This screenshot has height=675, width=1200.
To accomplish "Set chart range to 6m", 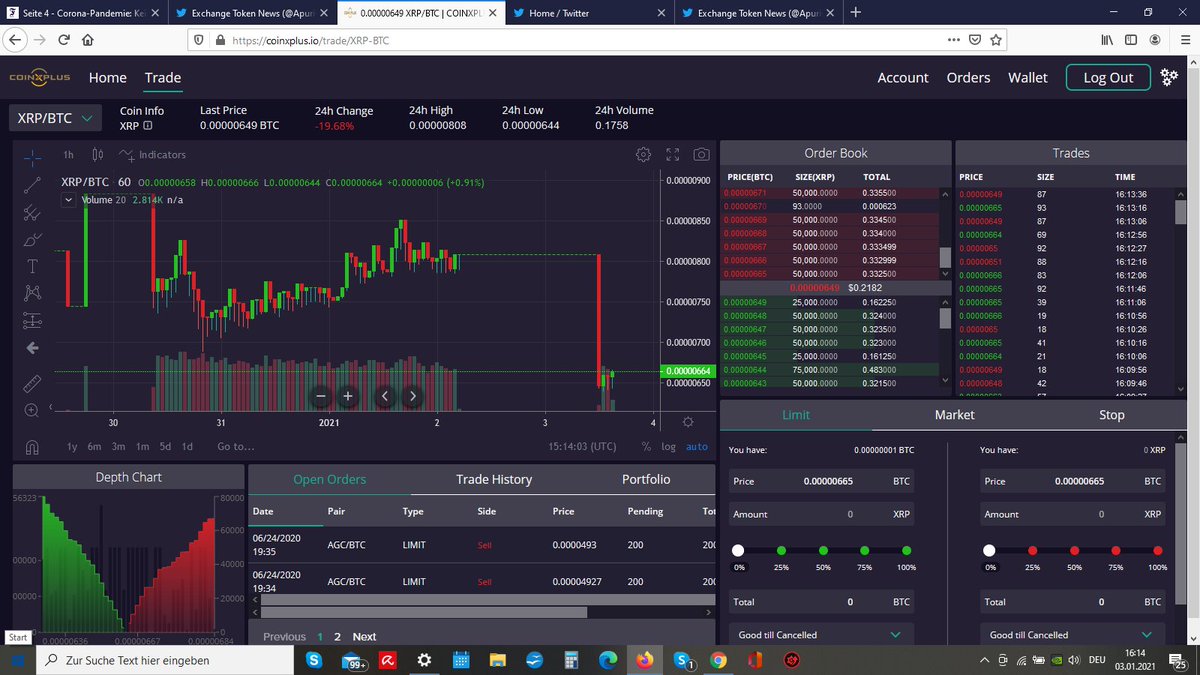I will pyautogui.click(x=94, y=447).
